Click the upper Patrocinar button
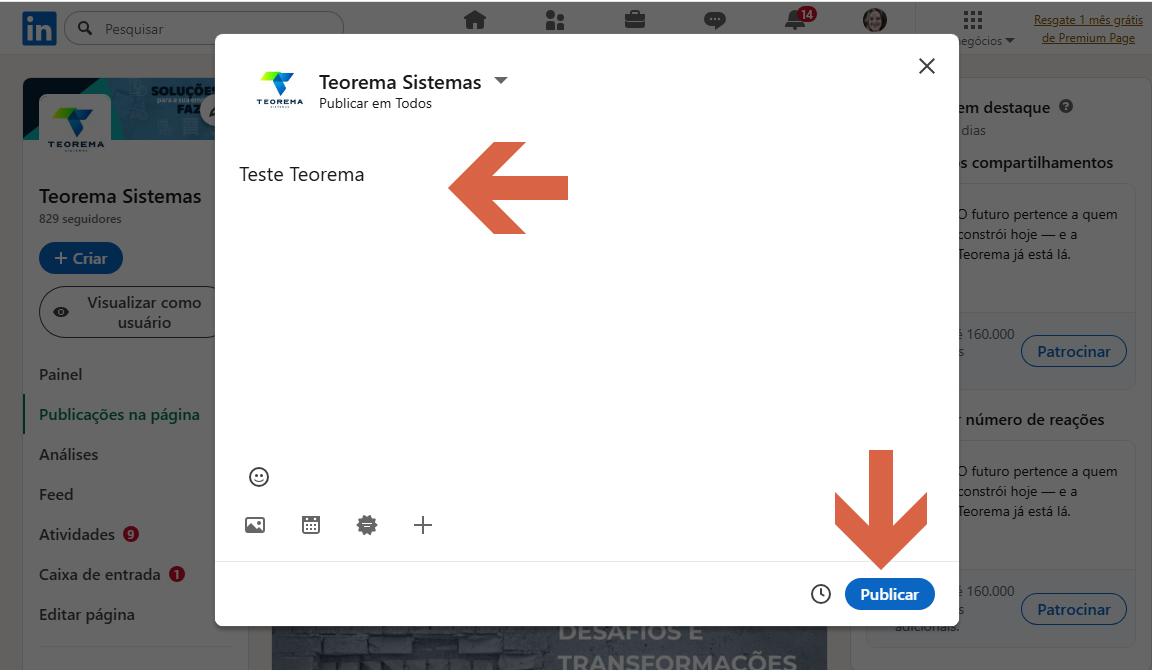This screenshot has width=1152, height=670. coord(1073,352)
